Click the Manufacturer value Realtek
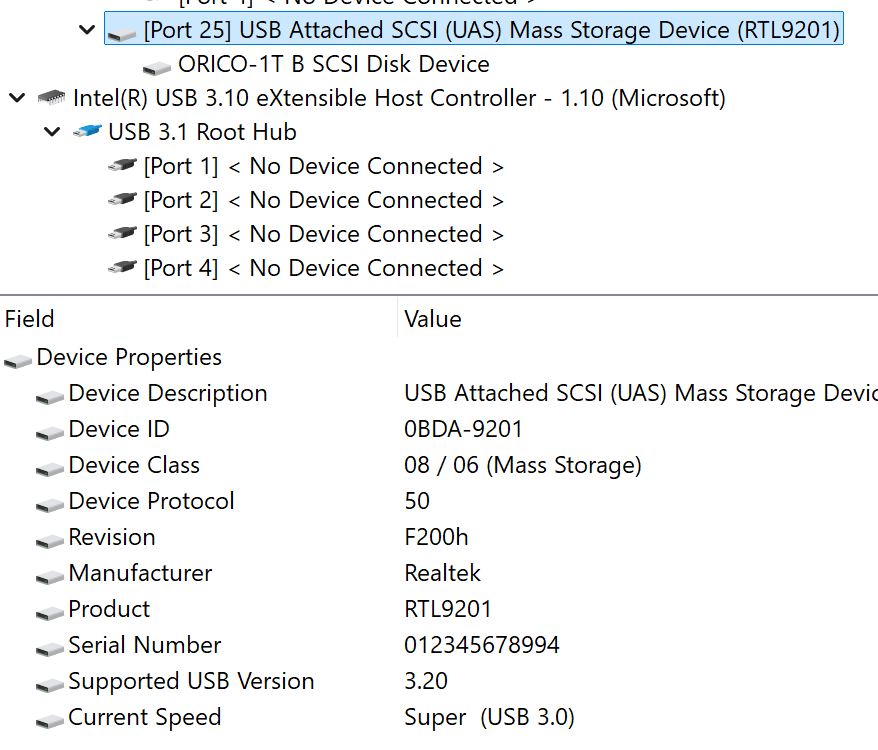Screen dimensions: 878x750 (442, 574)
